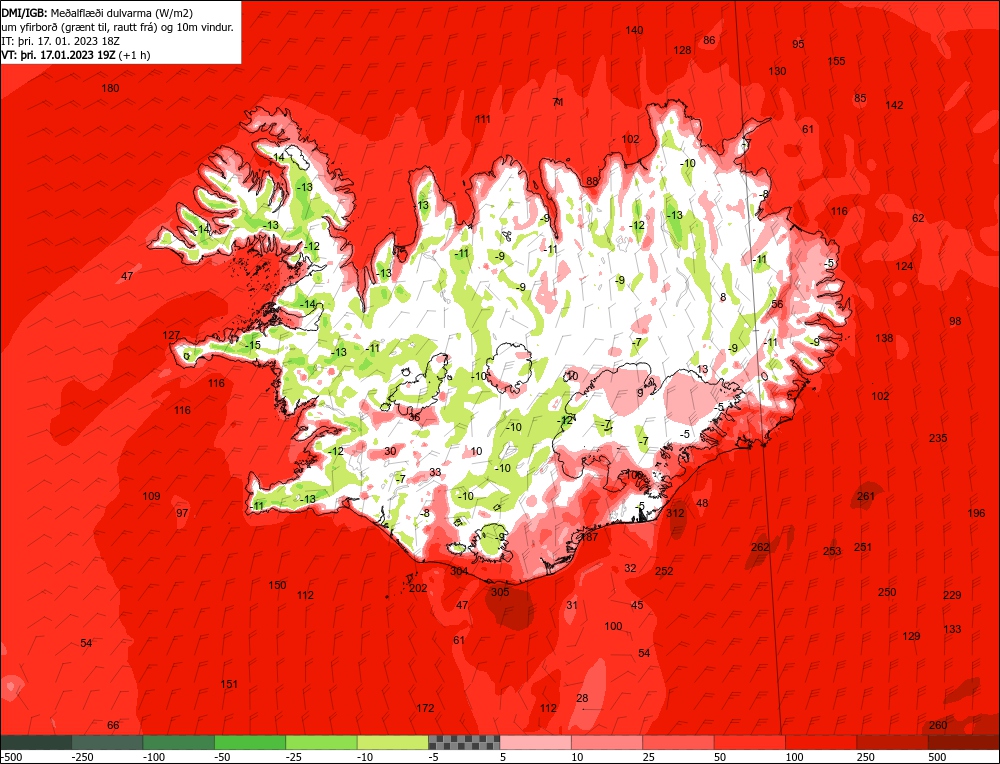This screenshot has width=1000, height=764.
Task: Click the '500' legend label
Action: coord(937,757)
